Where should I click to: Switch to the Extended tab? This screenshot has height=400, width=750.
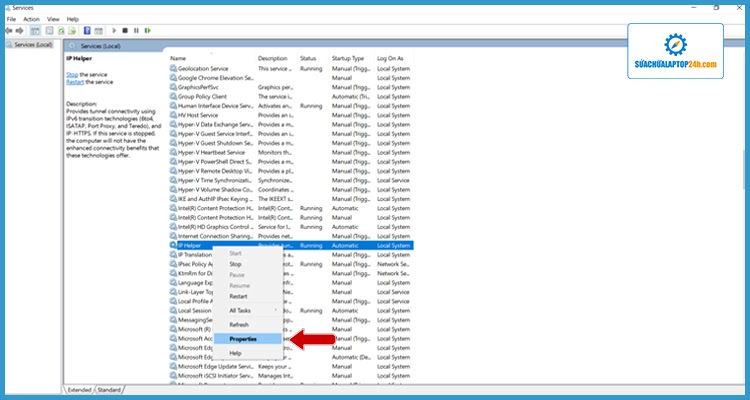coord(79,389)
